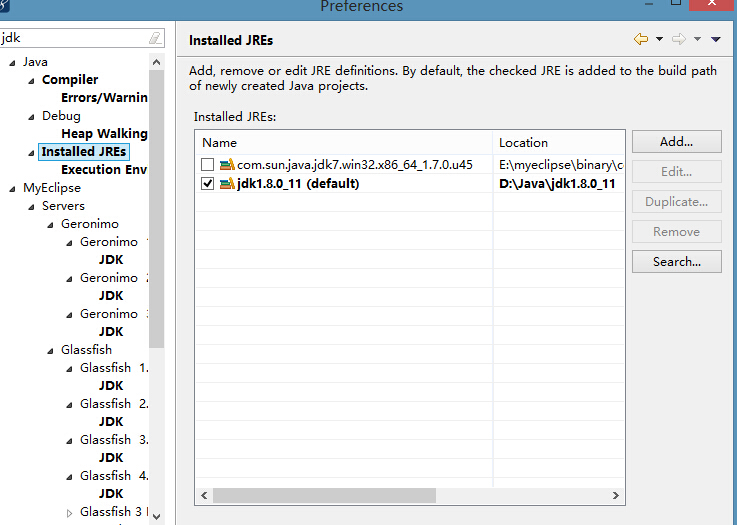The width and height of the screenshot is (737, 525).
Task: Expand the Glassfish 3 bottom tree node
Action: (x=70, y=513)
